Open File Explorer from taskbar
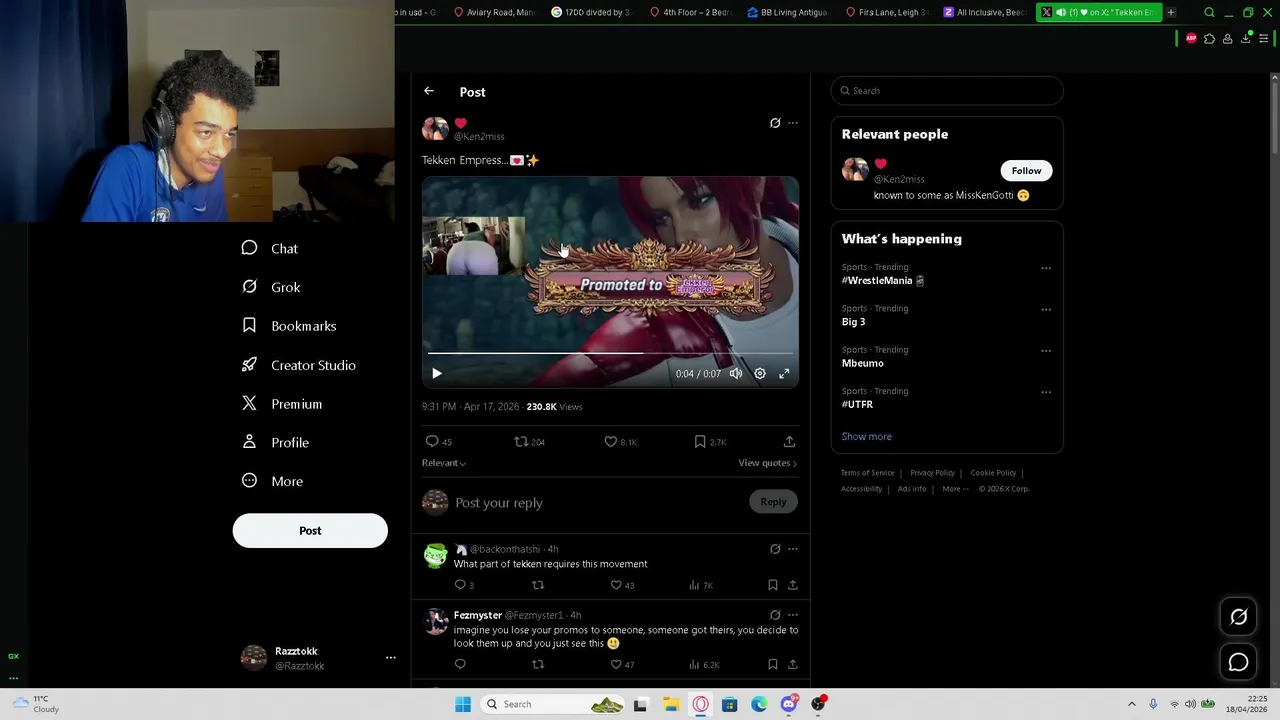This screenshot has height=720, width=1280. click(x=670, y=704)
